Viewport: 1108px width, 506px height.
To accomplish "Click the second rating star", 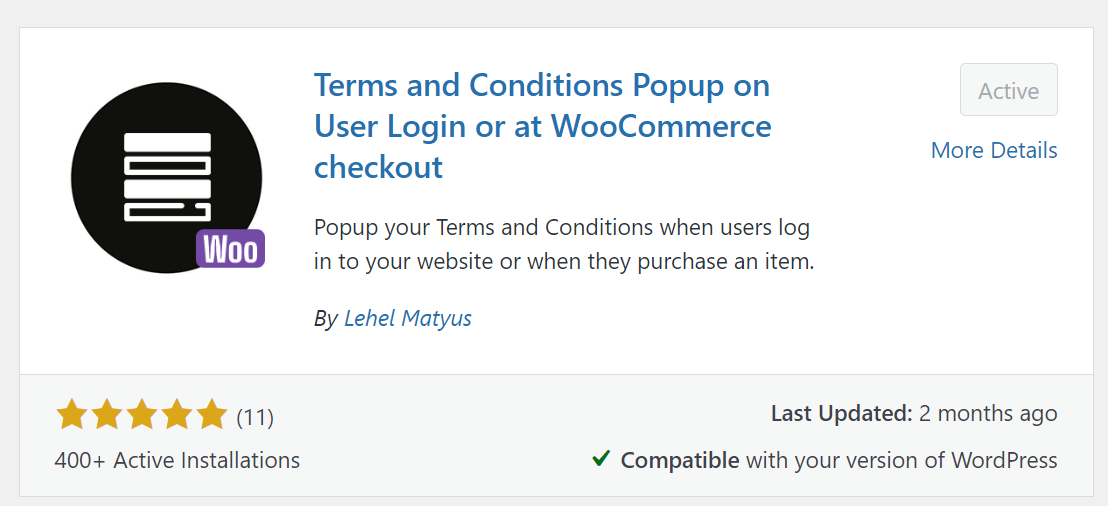I will click(106, 414).
